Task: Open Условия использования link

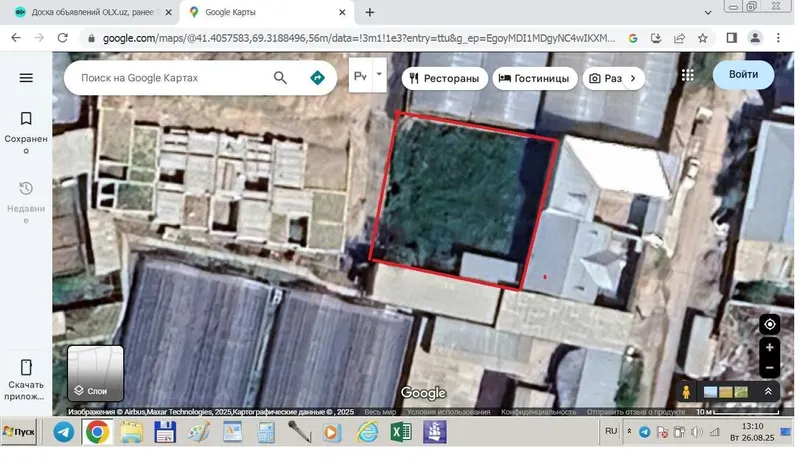Action: pos(448,411)
